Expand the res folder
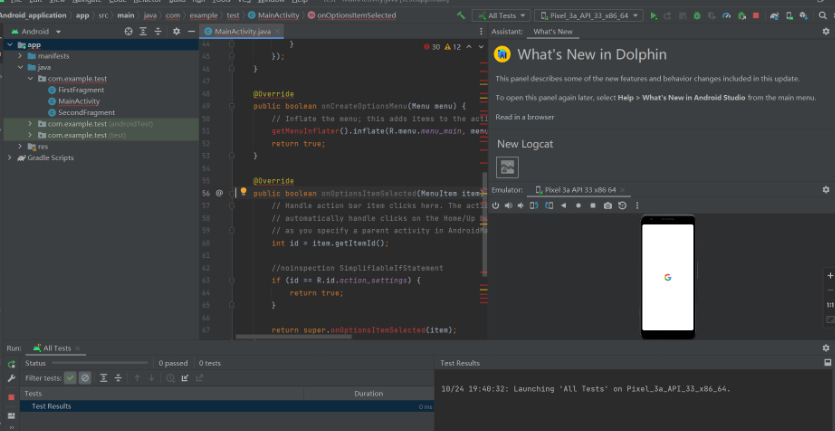This screenshot has width=835, height=431. tap(20, 147)
